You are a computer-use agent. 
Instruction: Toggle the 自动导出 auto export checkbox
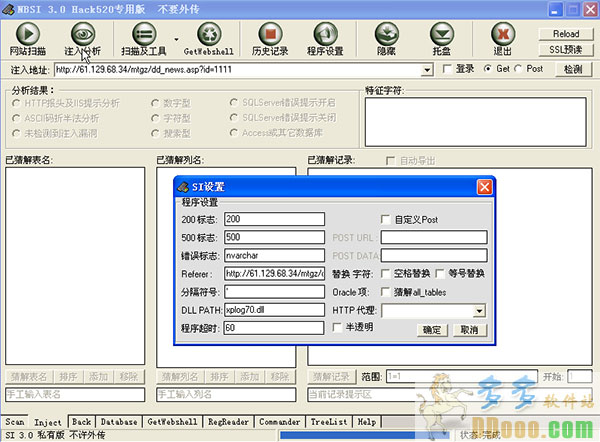pyautogui.click(x=390, y=161)
